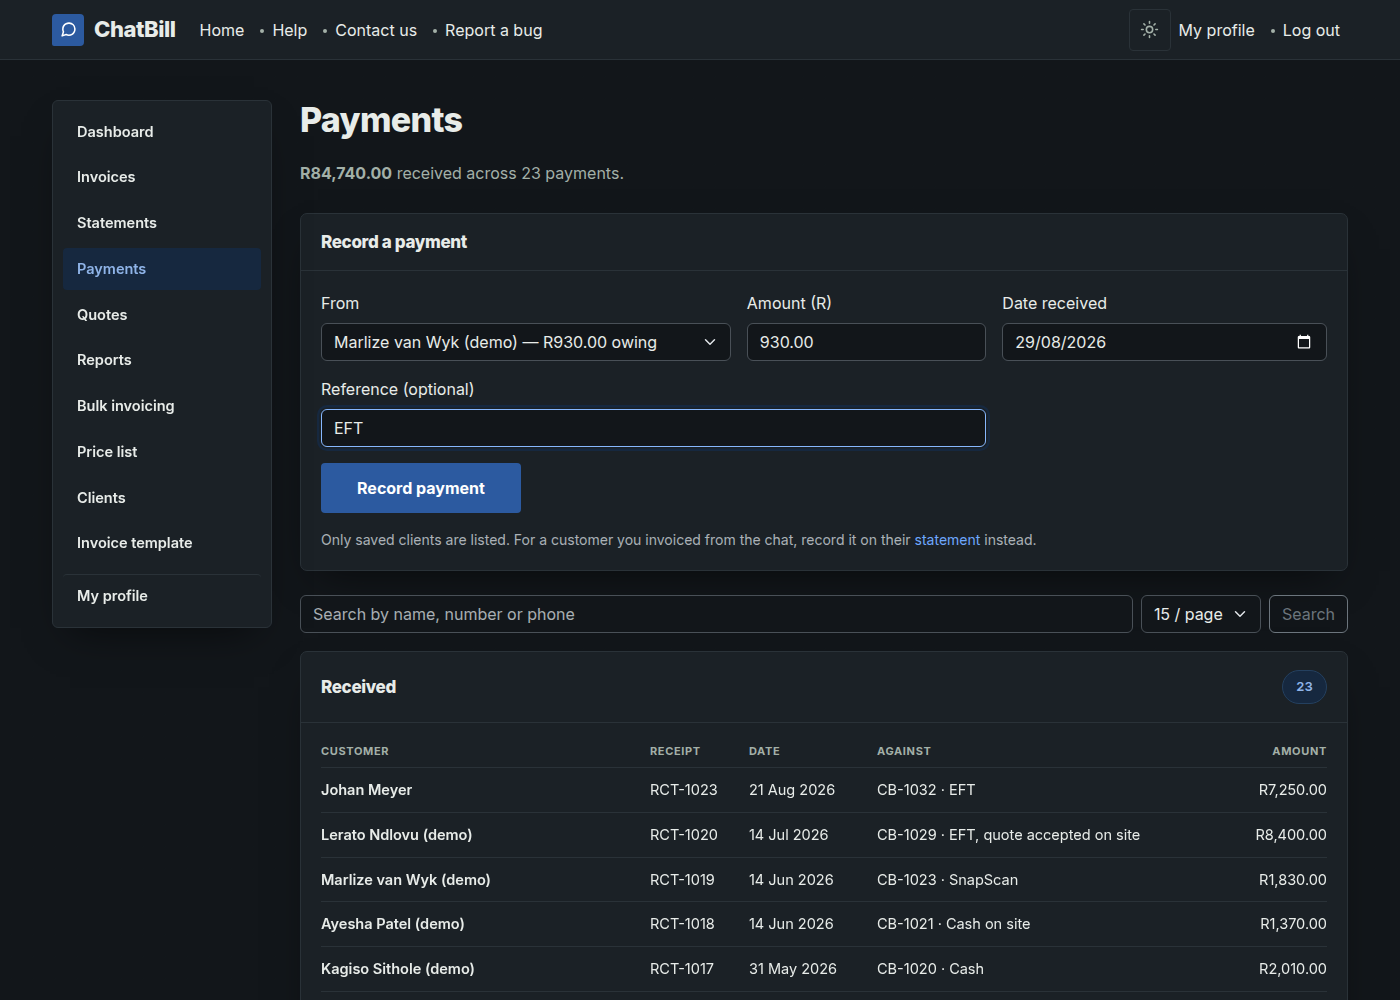Click the 23 count badge in Received
The image size is (1400, 1000).
pos(1304,687)
